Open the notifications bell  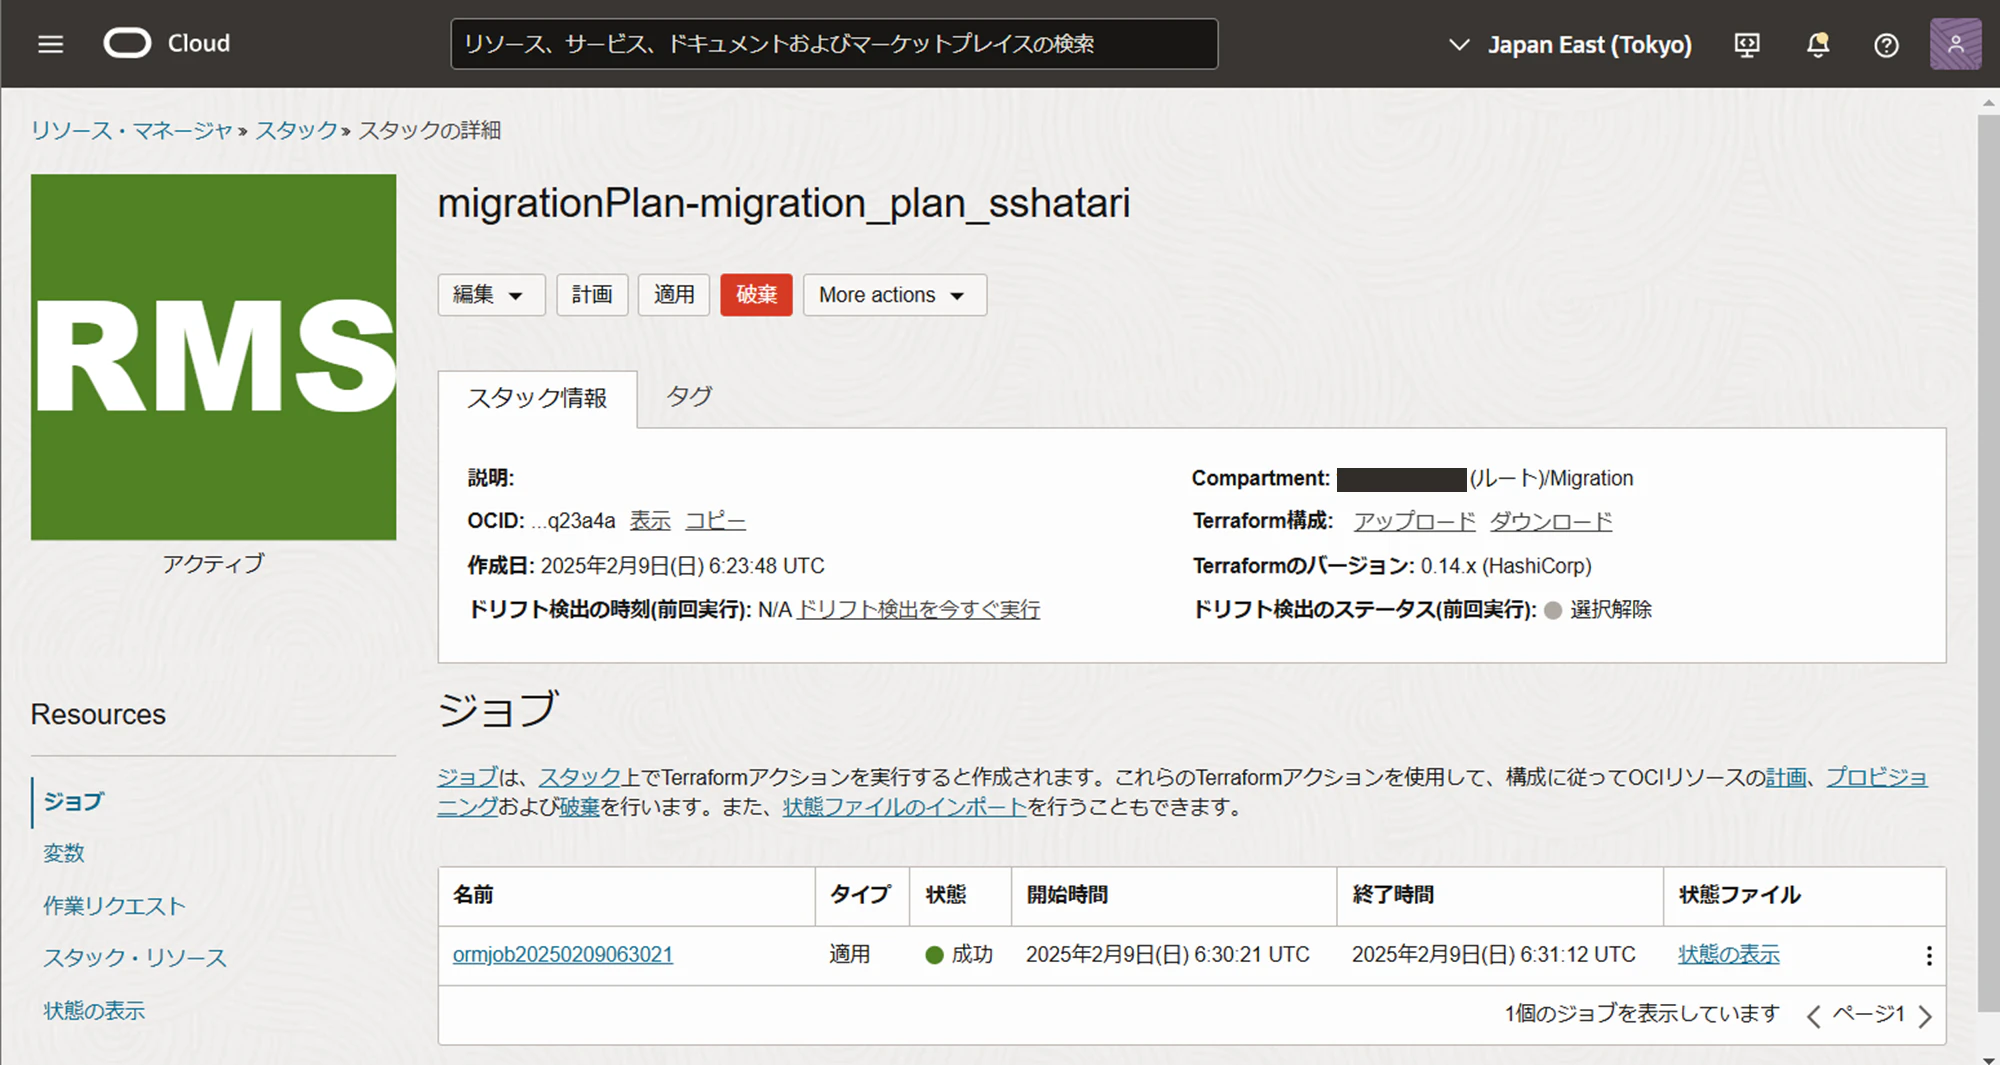coord(1818,45)
